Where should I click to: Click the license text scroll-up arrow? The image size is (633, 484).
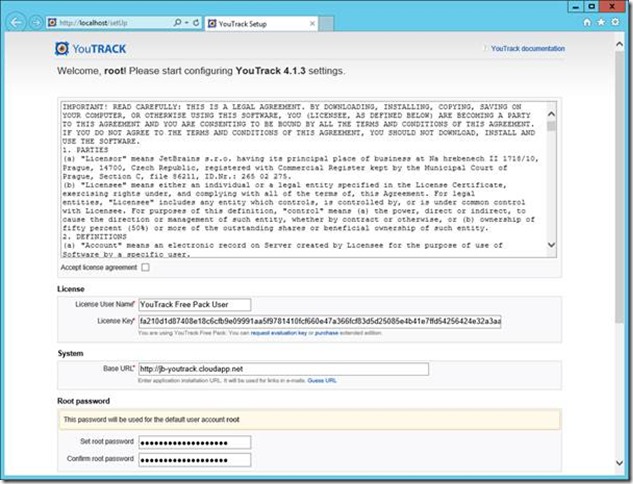pos(551,114)
